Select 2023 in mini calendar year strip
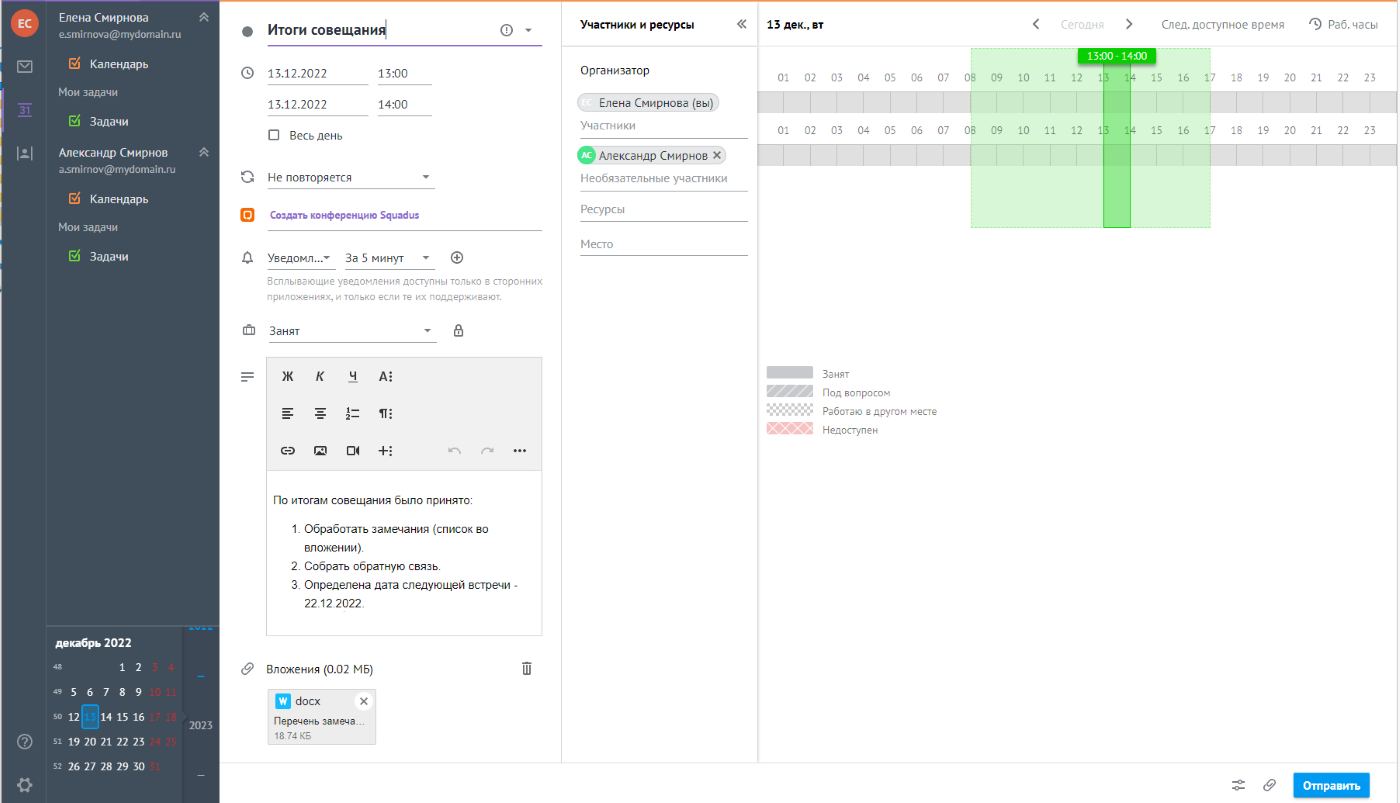 tap(201, 725)
